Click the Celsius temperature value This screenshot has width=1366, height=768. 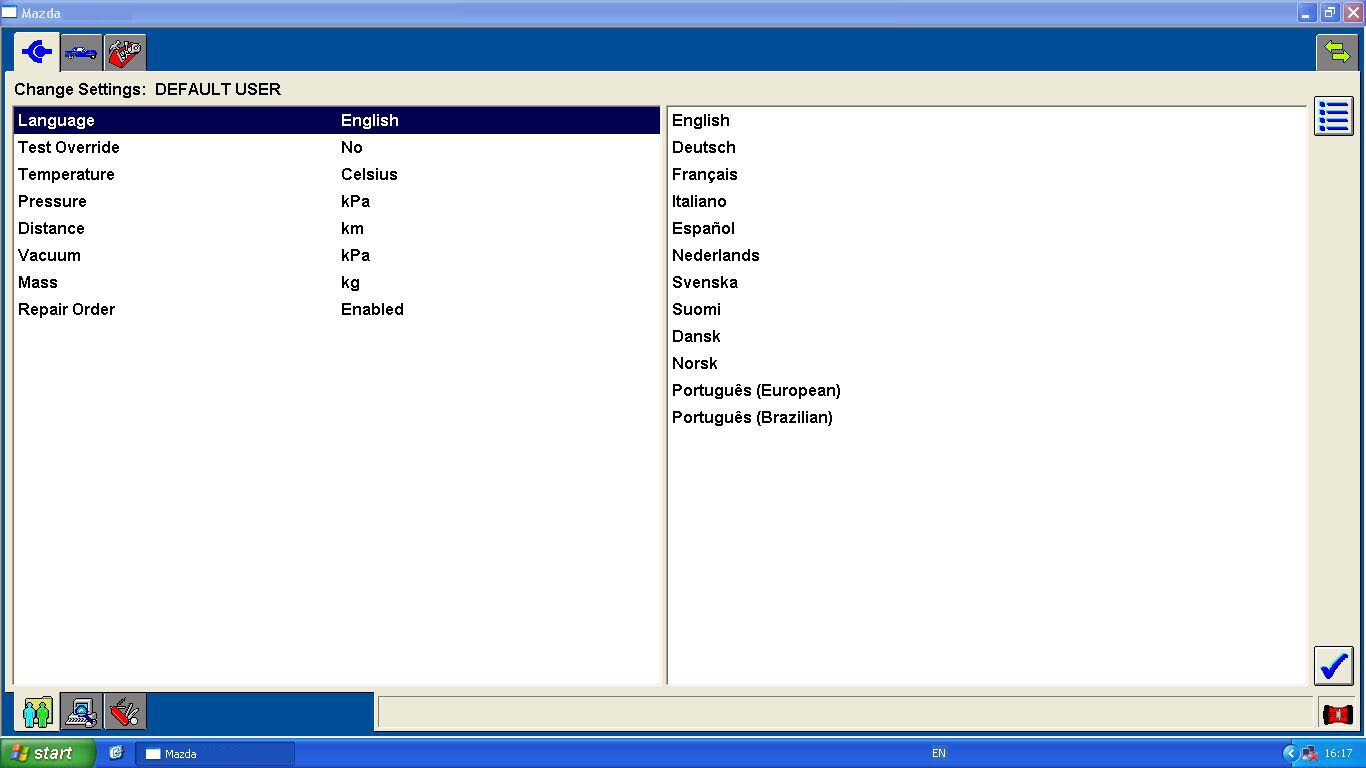[369, 174]
